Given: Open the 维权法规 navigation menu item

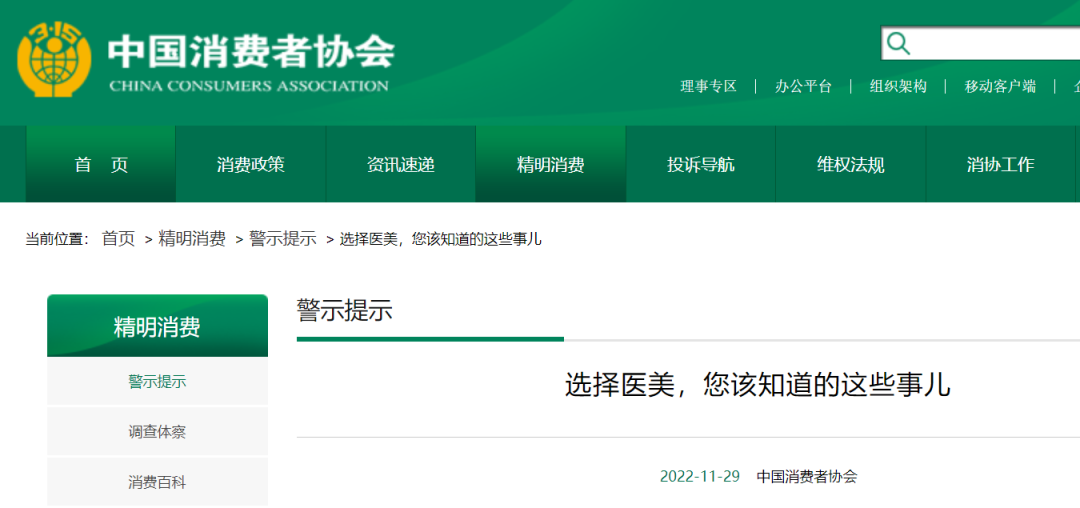Looking at the screenshot, I should tap(851, 165).
